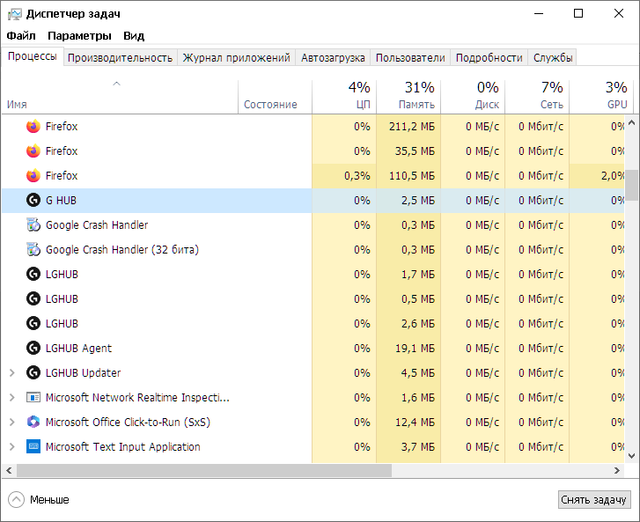
Task: Select the Google Crash Handler (32 бита) name
Action: [122, 250]
